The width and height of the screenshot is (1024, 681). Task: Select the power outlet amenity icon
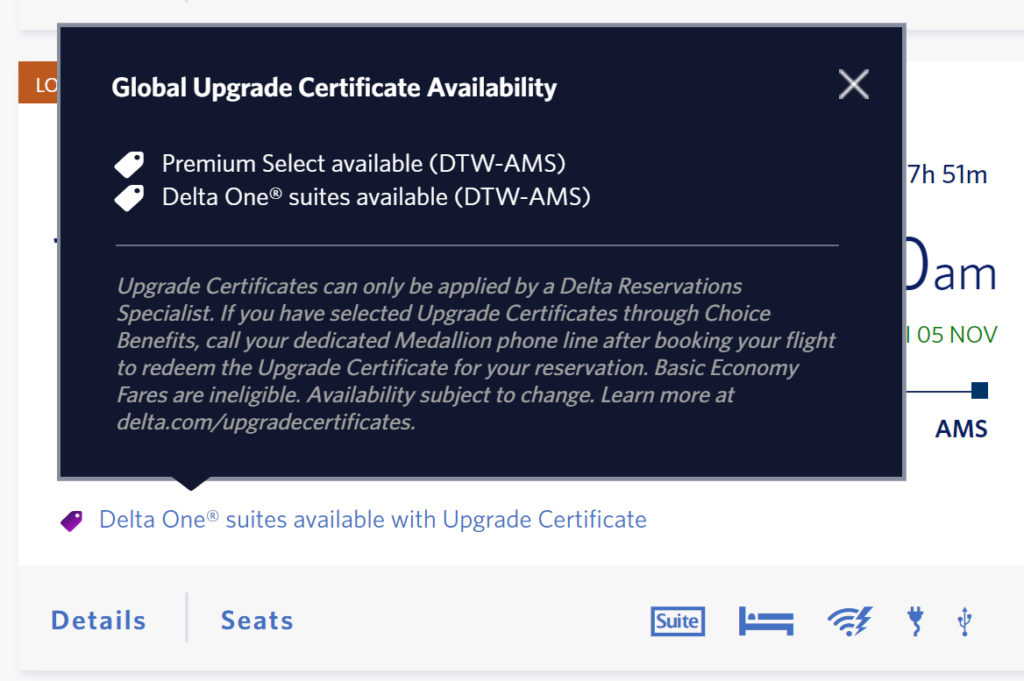pyautogui.click(x=915, y=621)
